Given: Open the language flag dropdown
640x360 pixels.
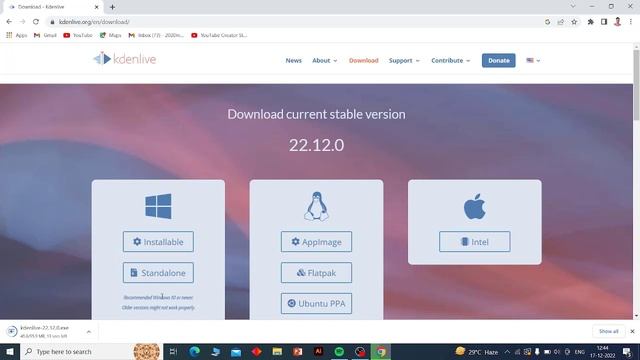Looking at the screenshot, I should pyautogui.click(x=533, y=60).
